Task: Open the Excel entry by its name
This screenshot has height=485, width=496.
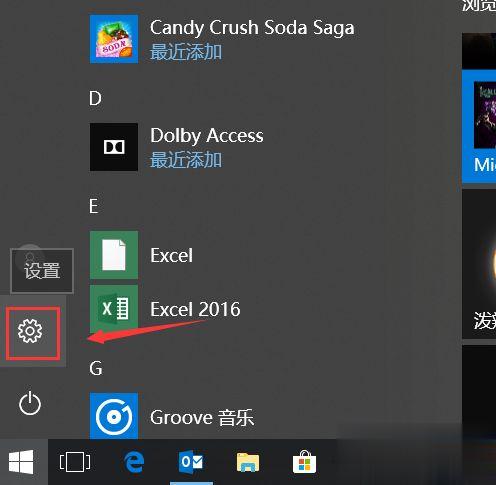Action: (x=171, y=256)
